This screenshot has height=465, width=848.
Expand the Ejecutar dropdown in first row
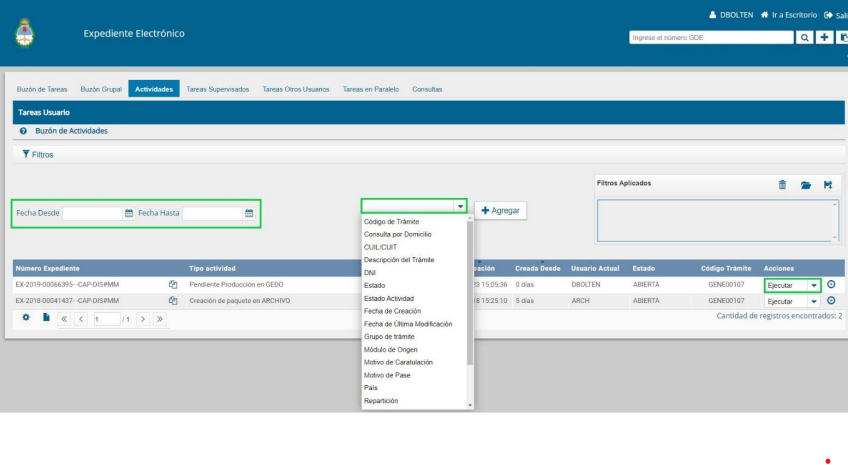pos(814,285)
